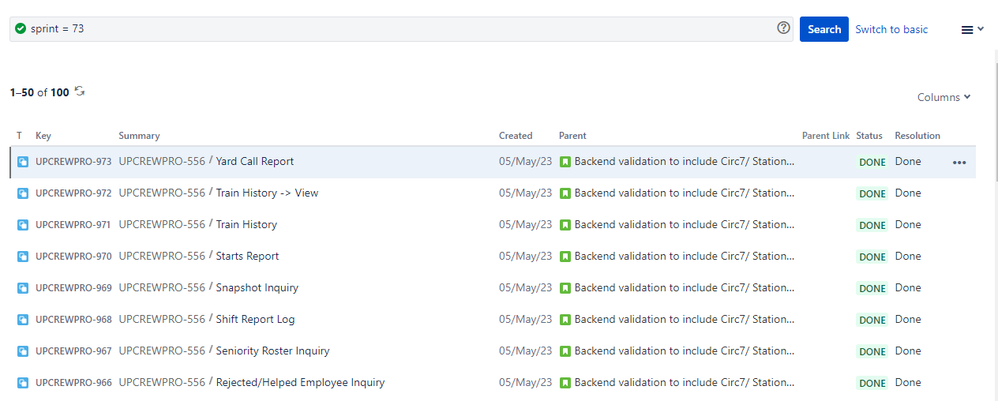Click 05/May/23 date in Shift Report Log row
Viewport: 998px width, 401px height.
[525, 320]
